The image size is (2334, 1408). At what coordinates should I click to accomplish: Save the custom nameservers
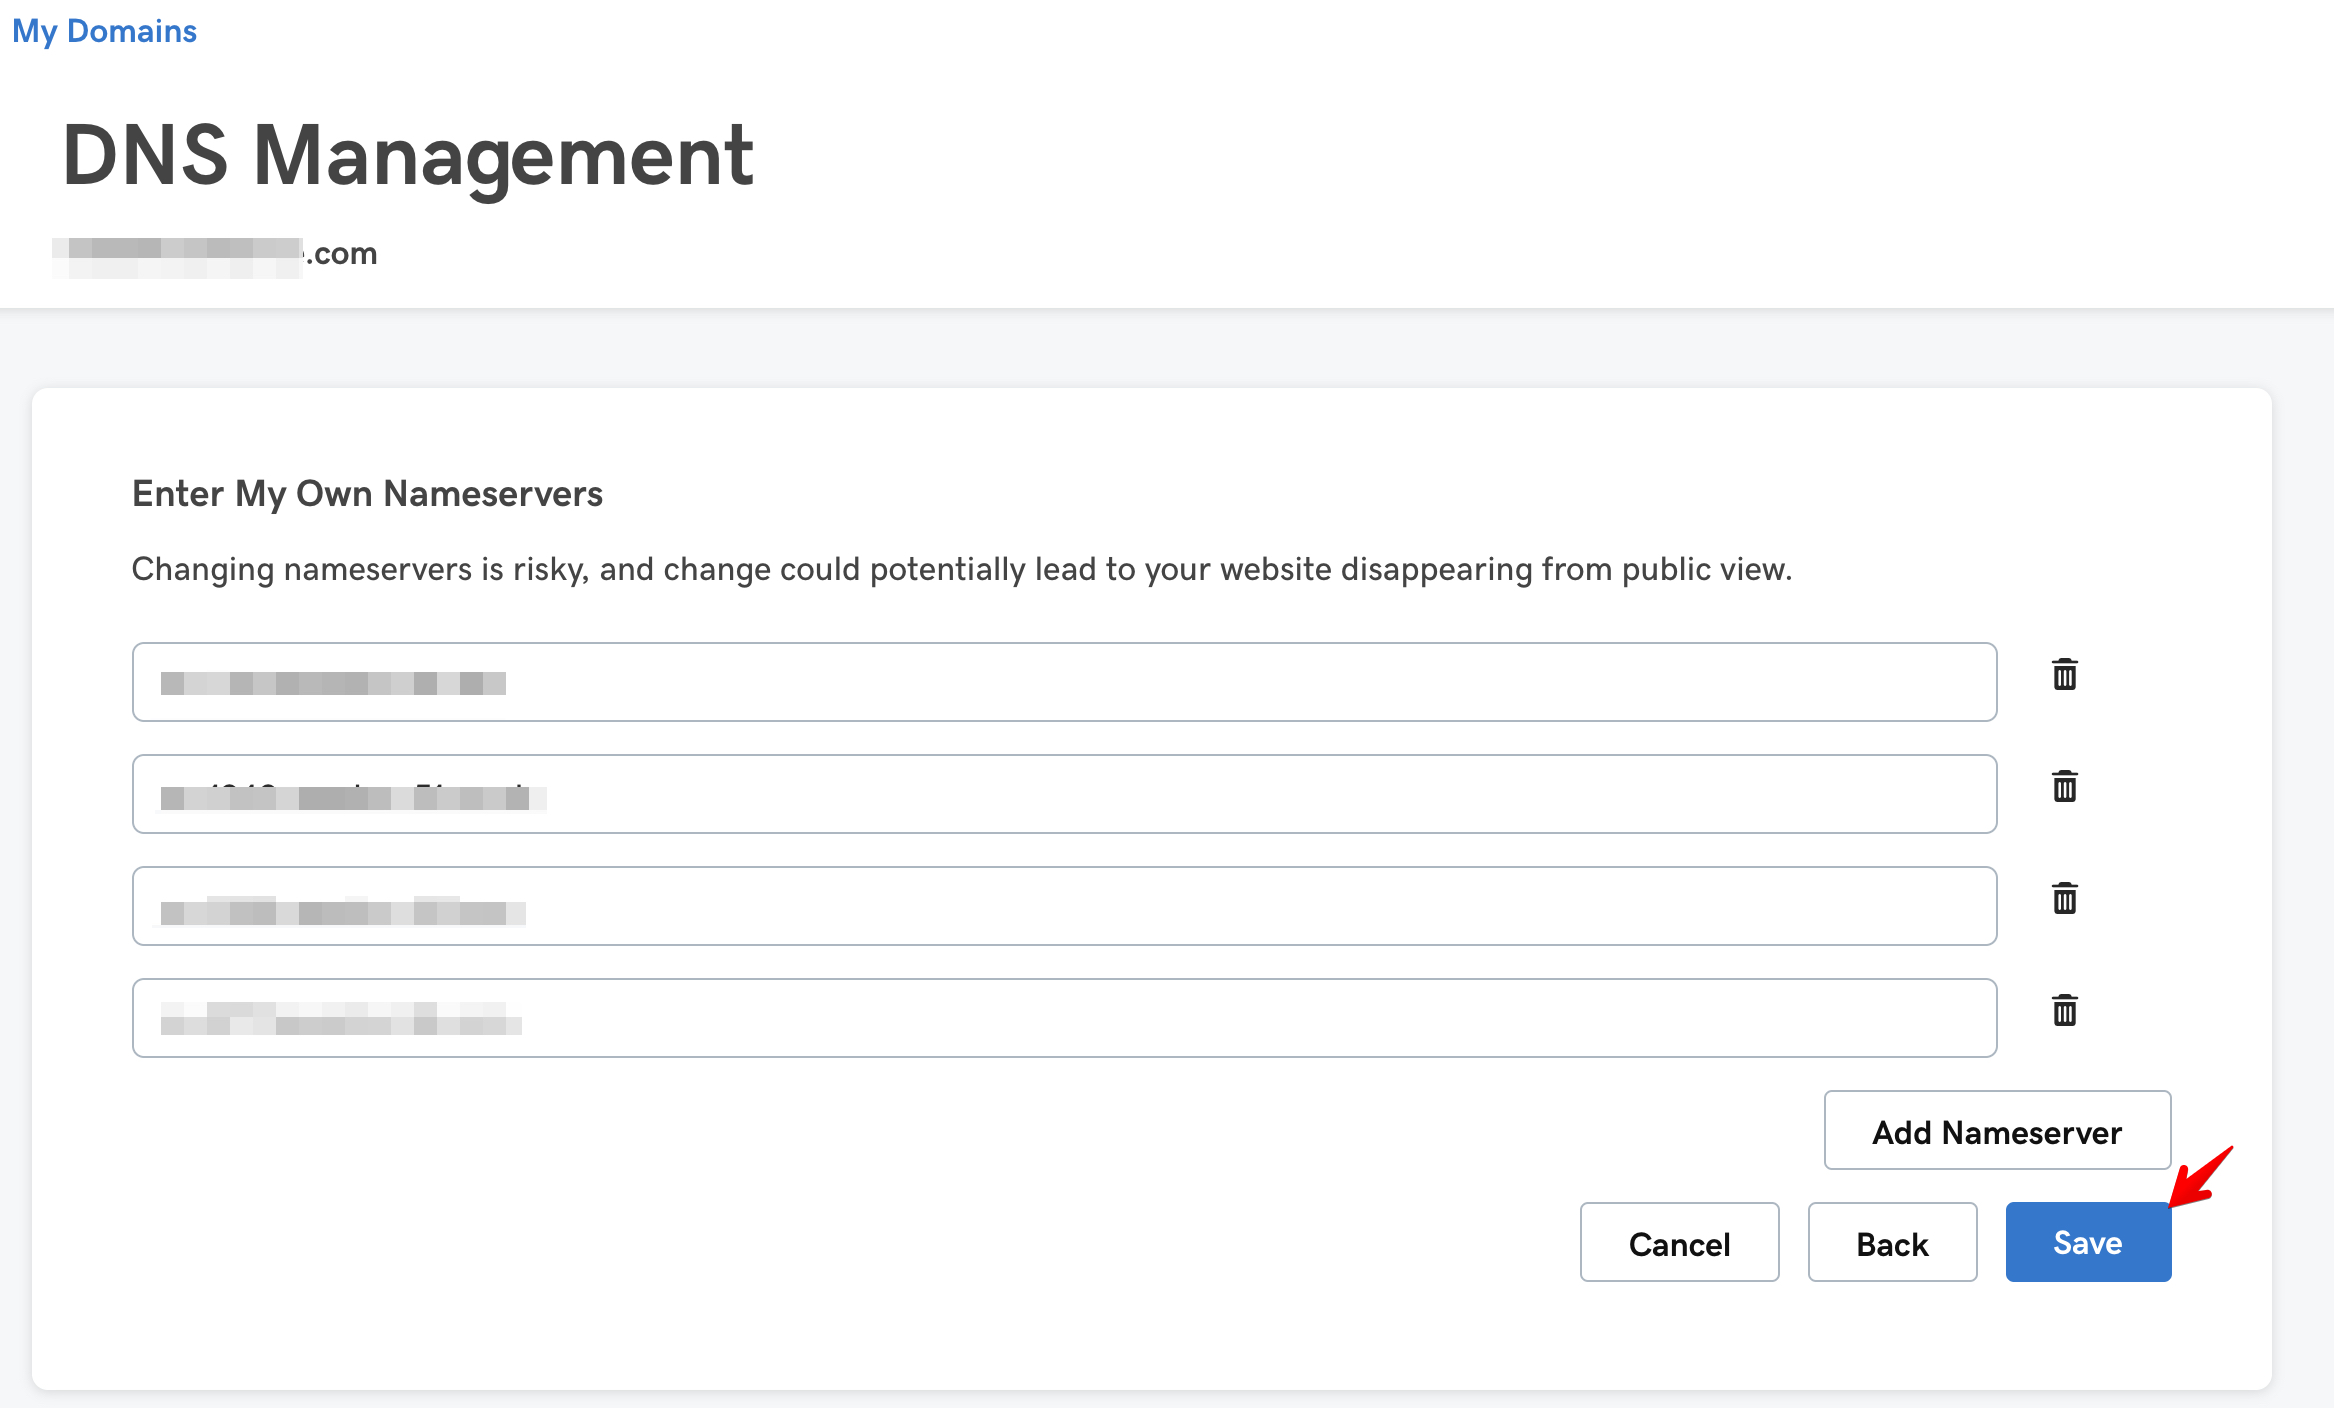click(x=2088, y=1243)
